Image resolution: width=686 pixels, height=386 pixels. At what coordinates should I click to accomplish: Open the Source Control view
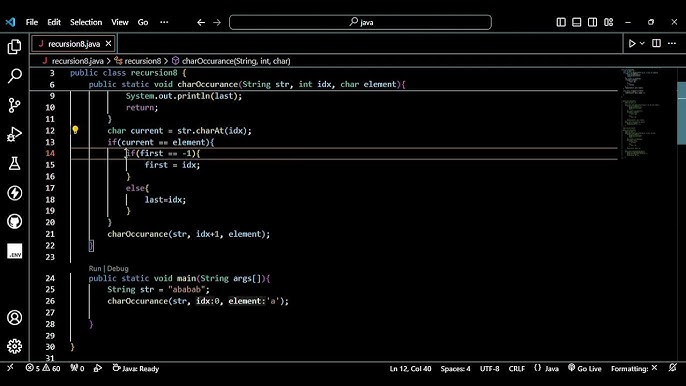click(14, 105)
